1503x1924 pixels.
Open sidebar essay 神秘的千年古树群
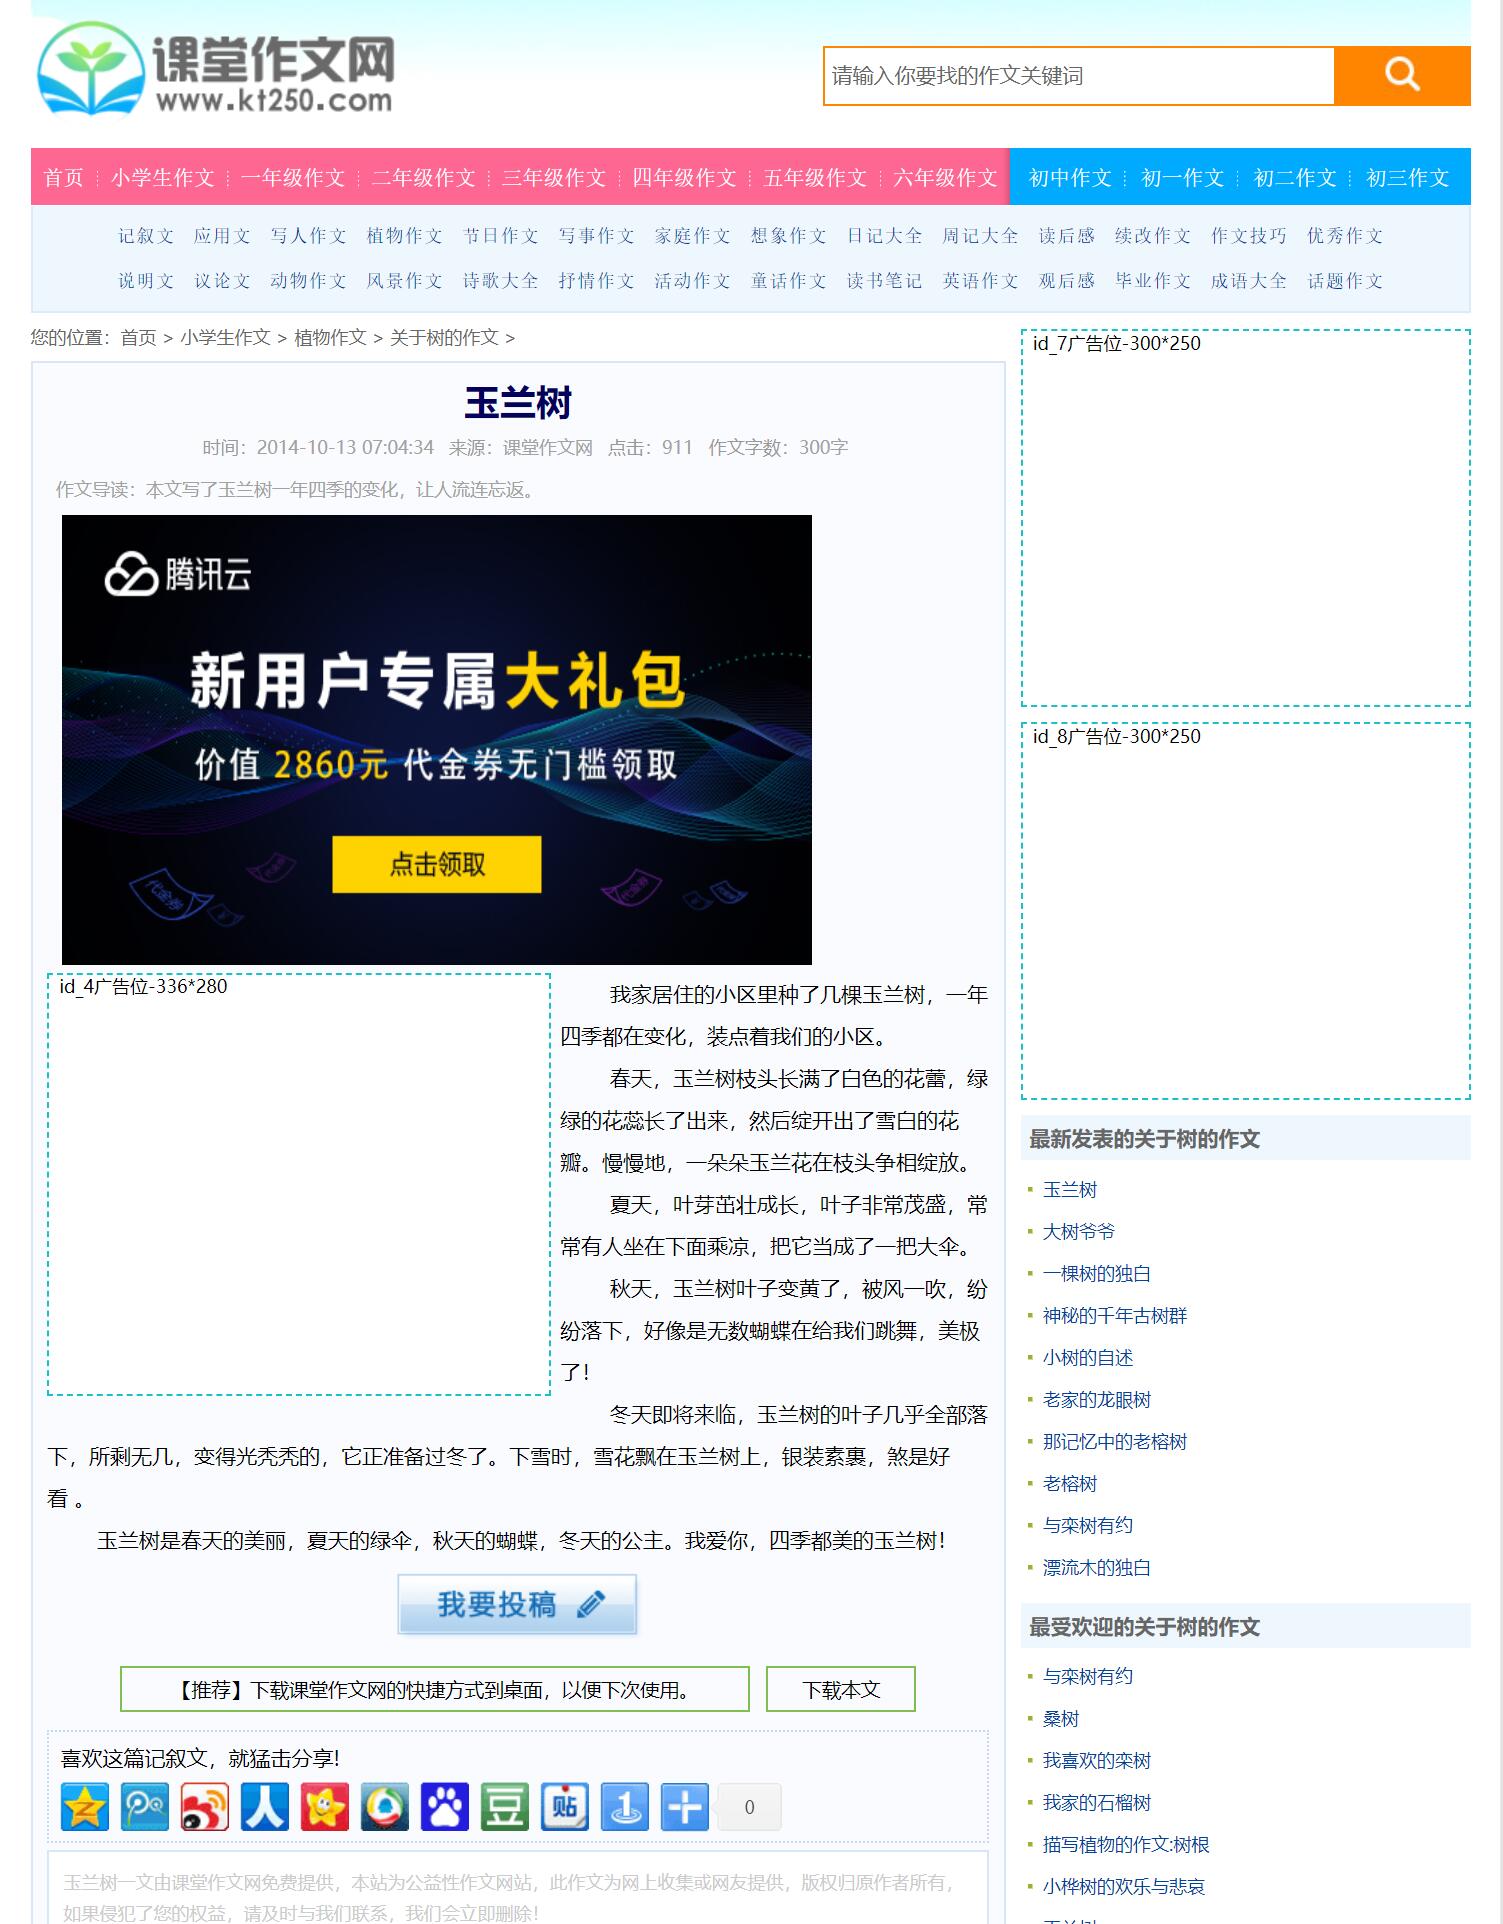point(1115,1316)
